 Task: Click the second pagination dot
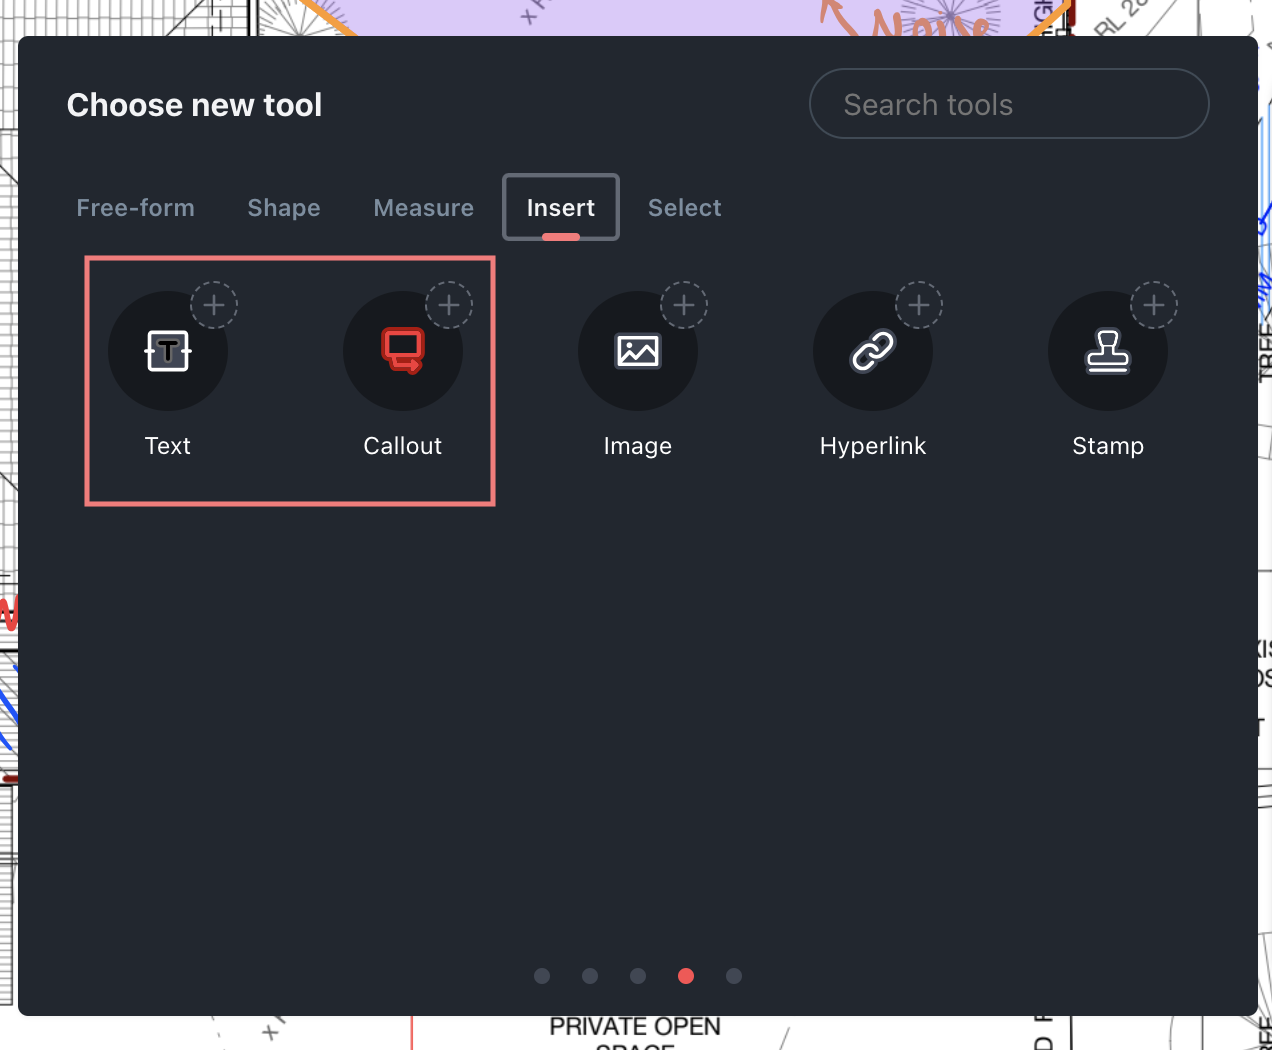pos(590,976)
